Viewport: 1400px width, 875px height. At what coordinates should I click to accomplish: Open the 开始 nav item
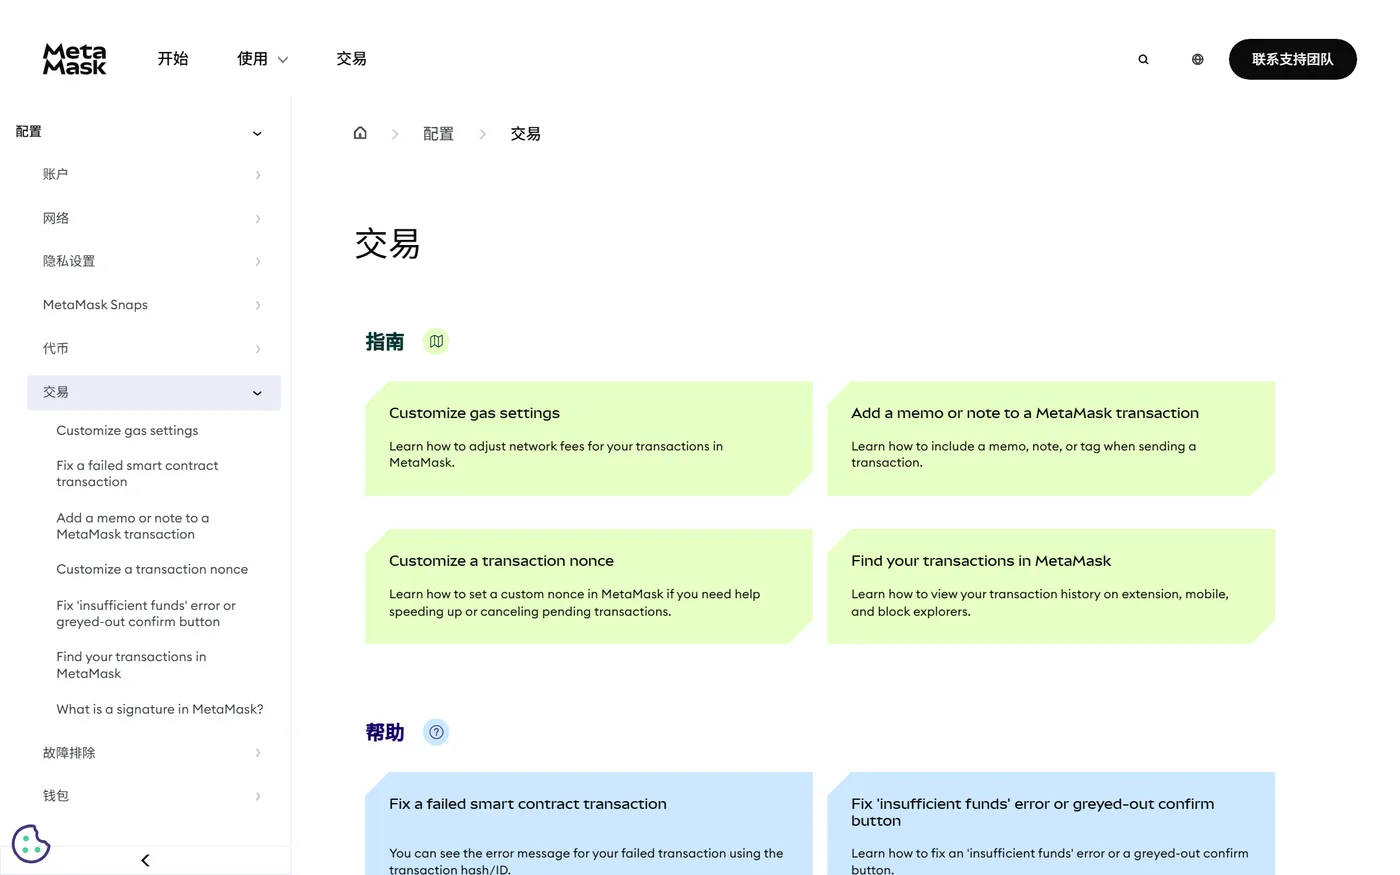point(173,59)
